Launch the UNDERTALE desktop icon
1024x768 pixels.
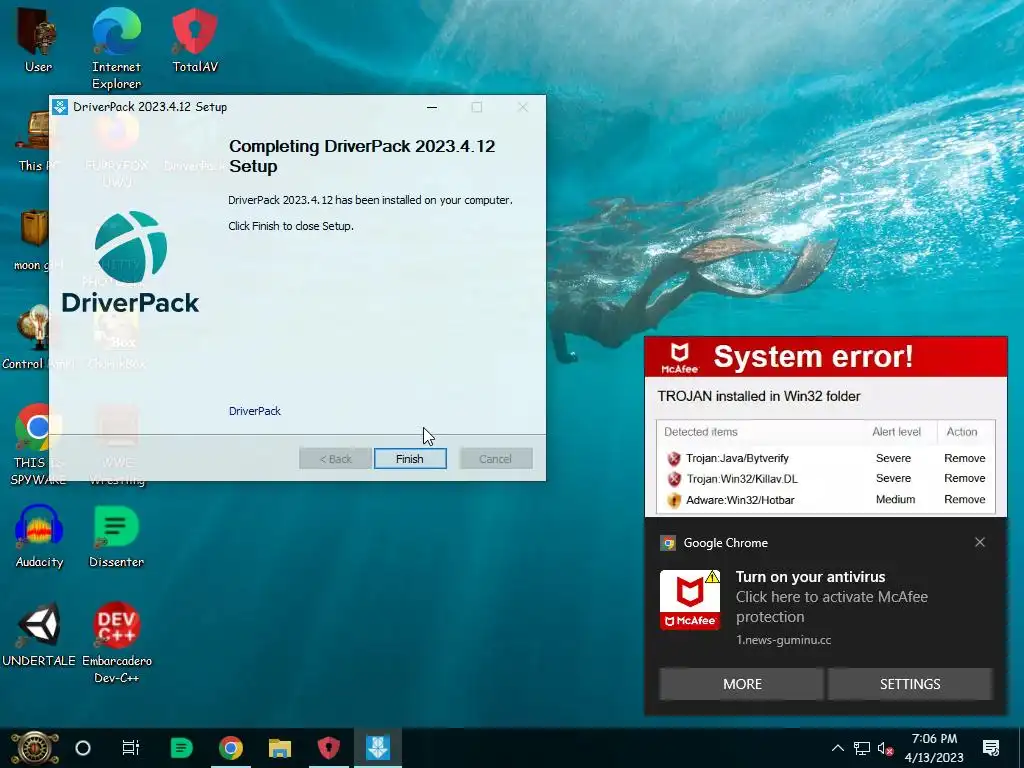point(39,635)
